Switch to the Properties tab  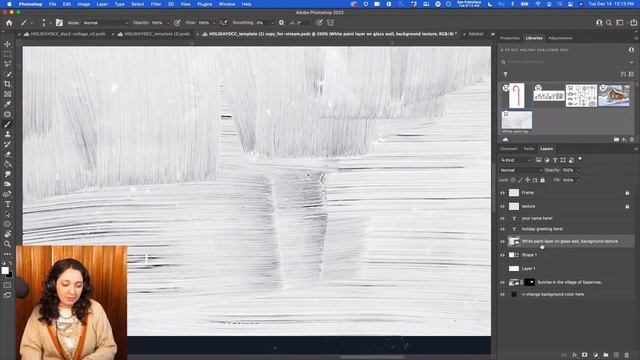tap(510, 38)
